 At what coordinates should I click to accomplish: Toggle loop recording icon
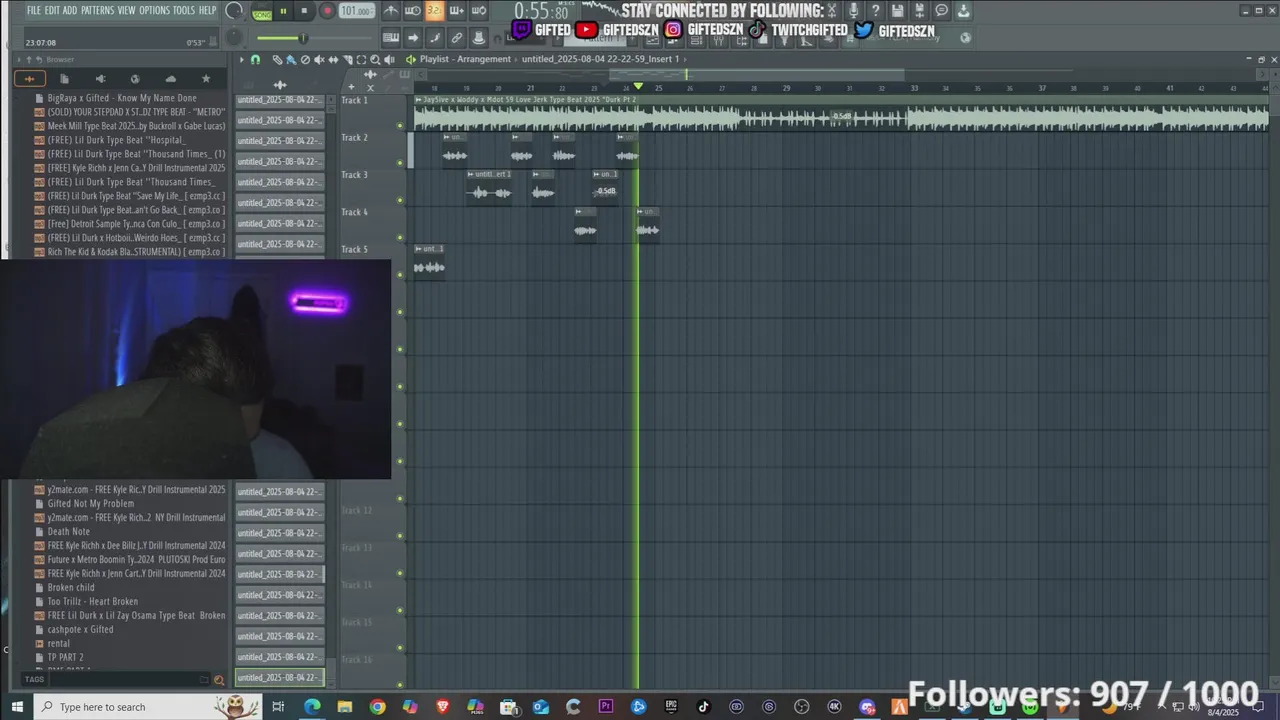click(478, 11)
